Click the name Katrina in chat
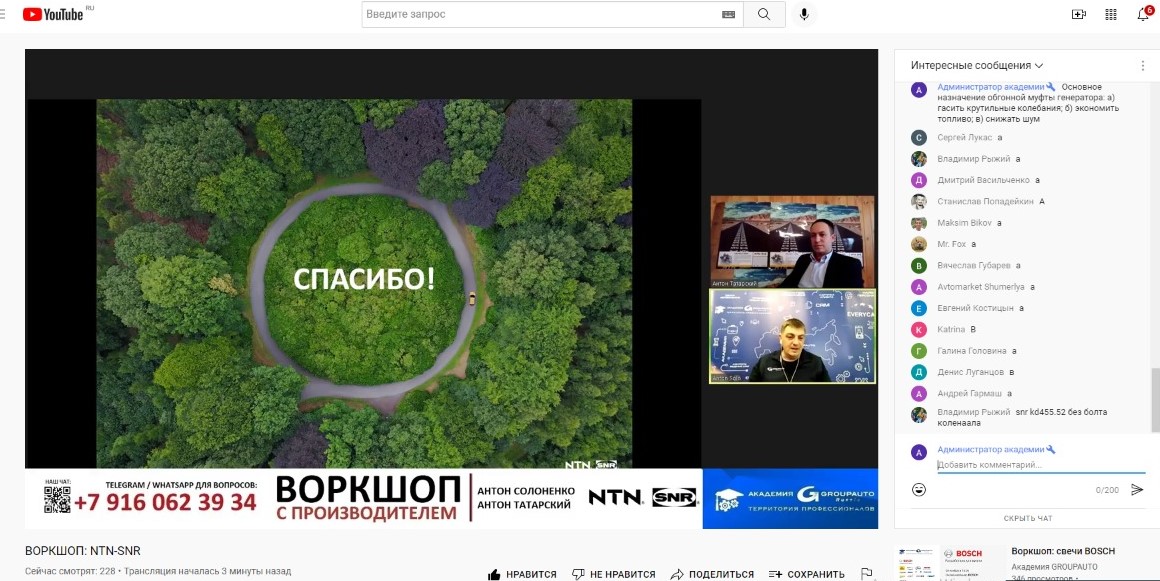The width and height of the screenshot is (1160, 581). (x=951, y=329)
